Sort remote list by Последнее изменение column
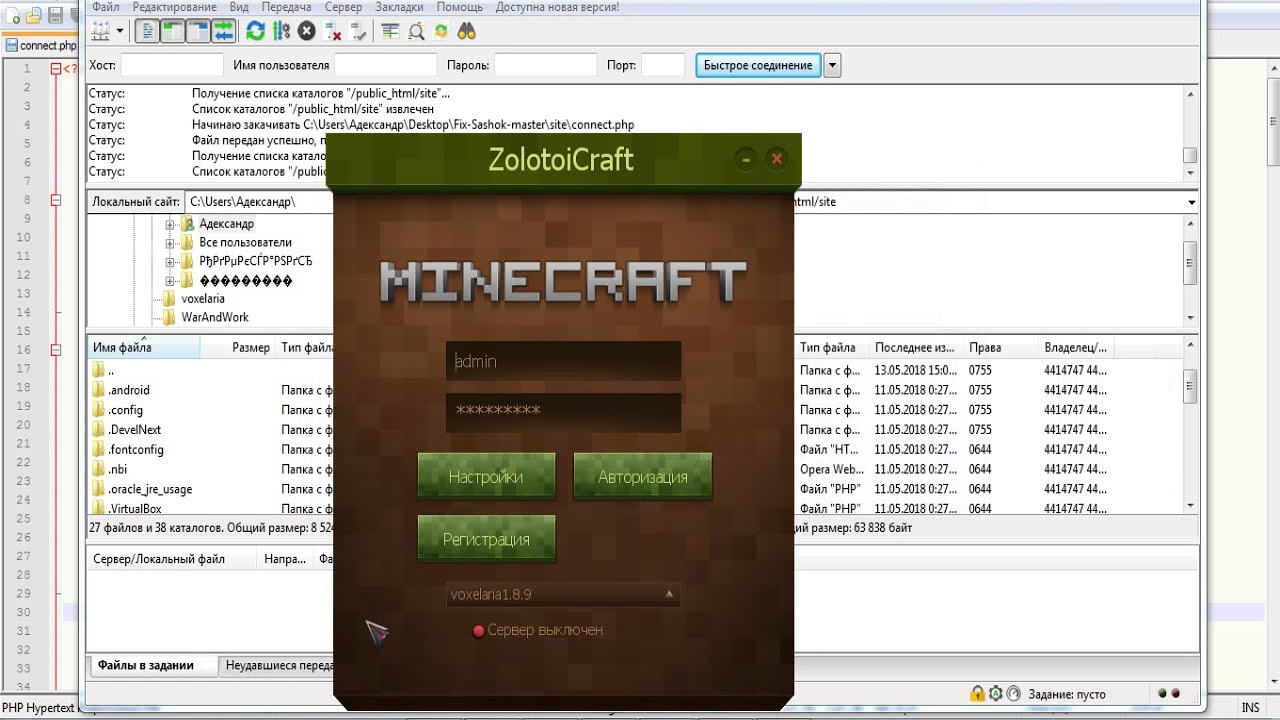Viewport: 1280px width, 720px height. (x=915, y=348)
